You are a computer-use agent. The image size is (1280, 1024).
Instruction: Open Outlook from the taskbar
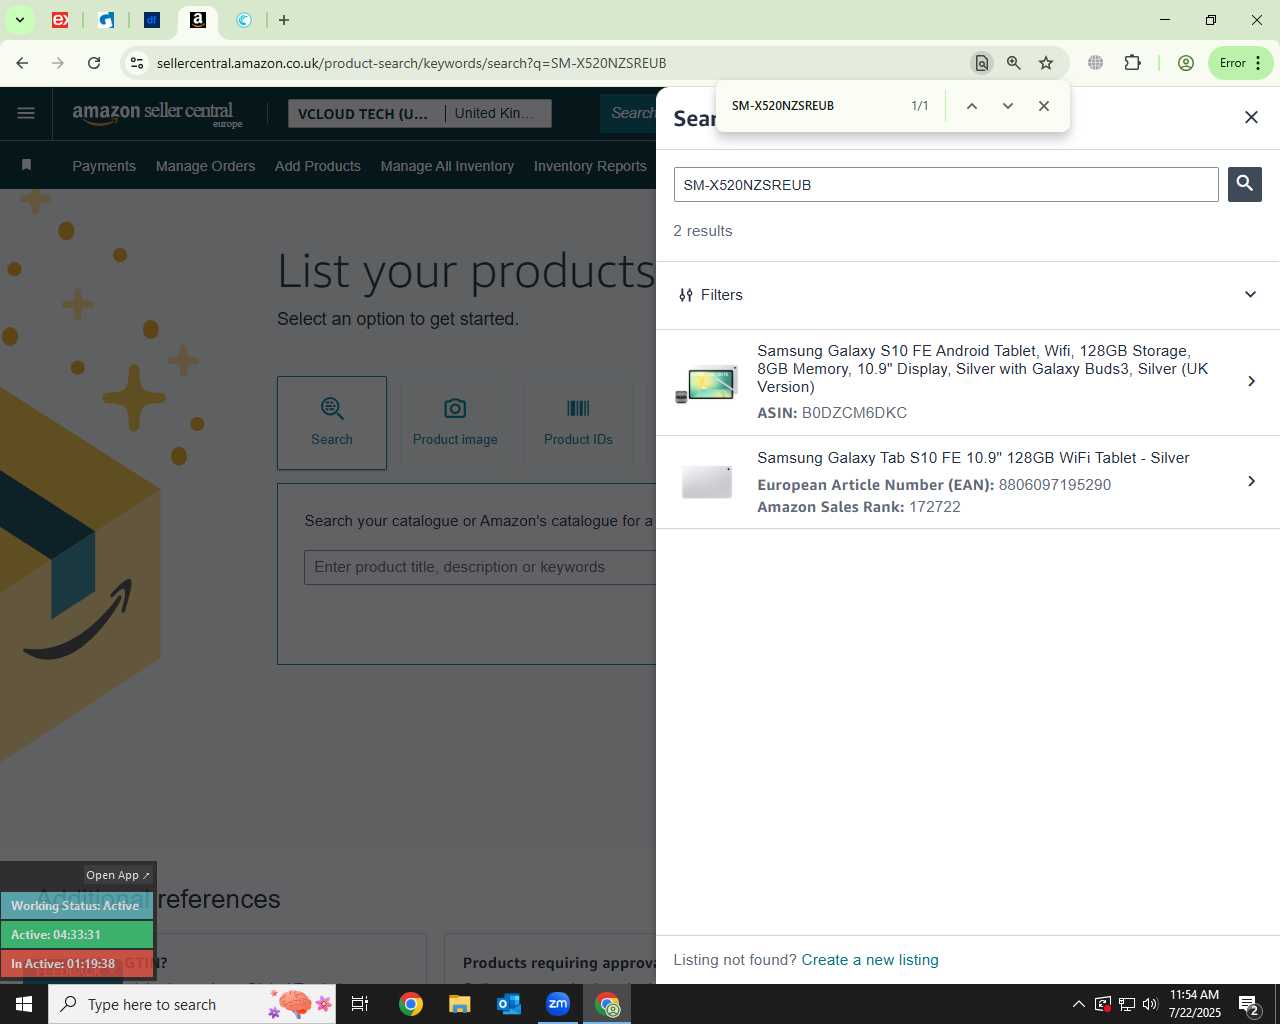[x=508, y=1004]
